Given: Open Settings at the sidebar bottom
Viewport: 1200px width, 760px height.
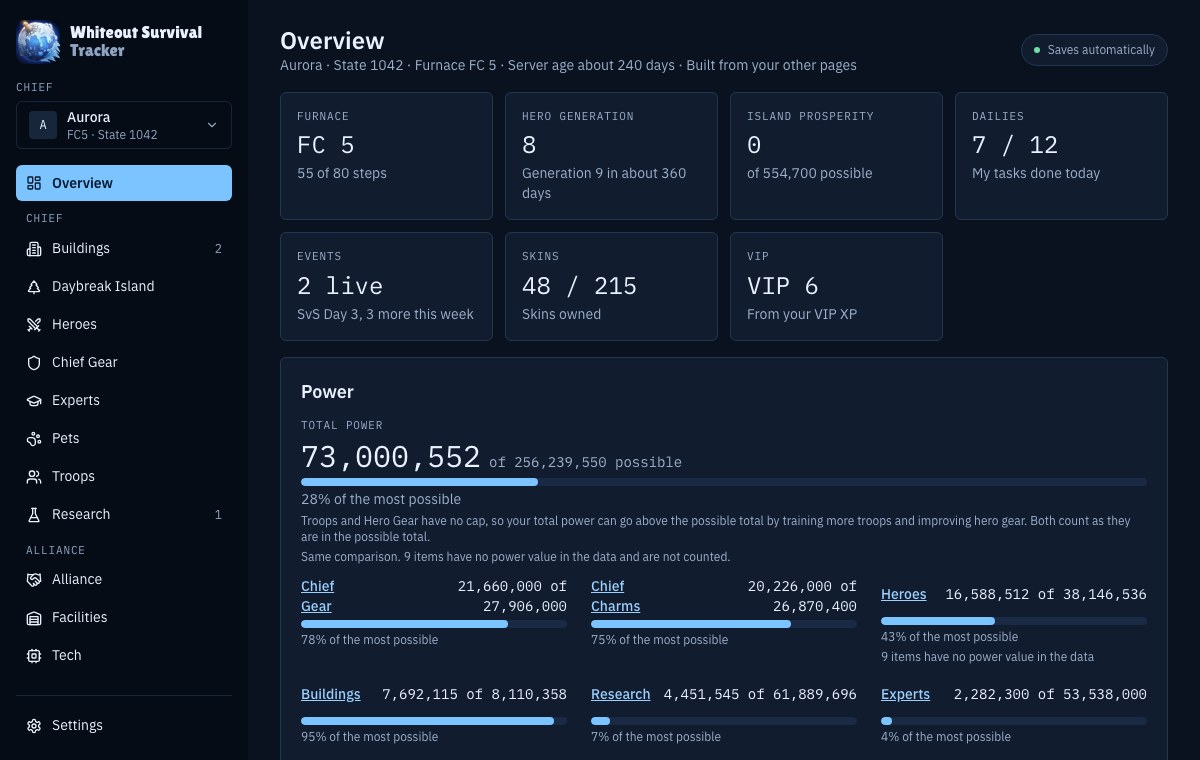Looking at the screenshot, I should (x=124, y=725).
